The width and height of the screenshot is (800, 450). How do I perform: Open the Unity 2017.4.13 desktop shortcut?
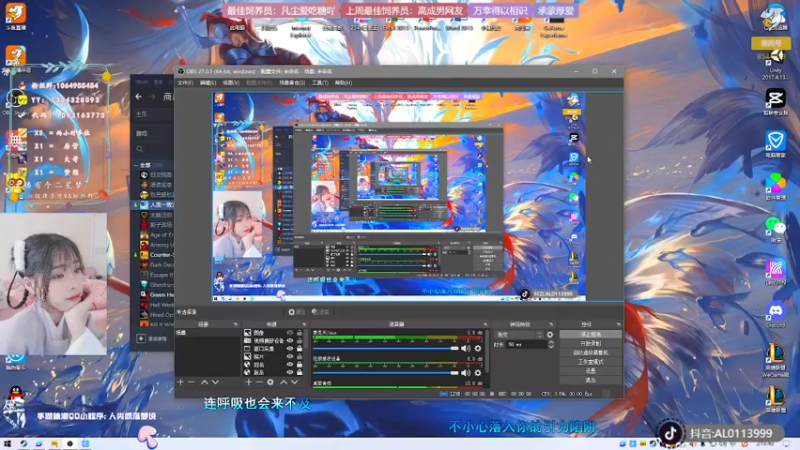pyautogui.click(x=776, y=64)
